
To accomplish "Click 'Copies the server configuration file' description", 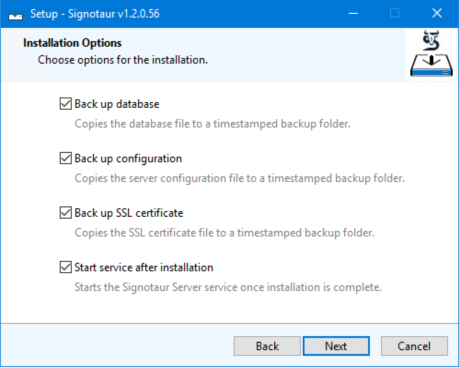I will coord(239,178).
